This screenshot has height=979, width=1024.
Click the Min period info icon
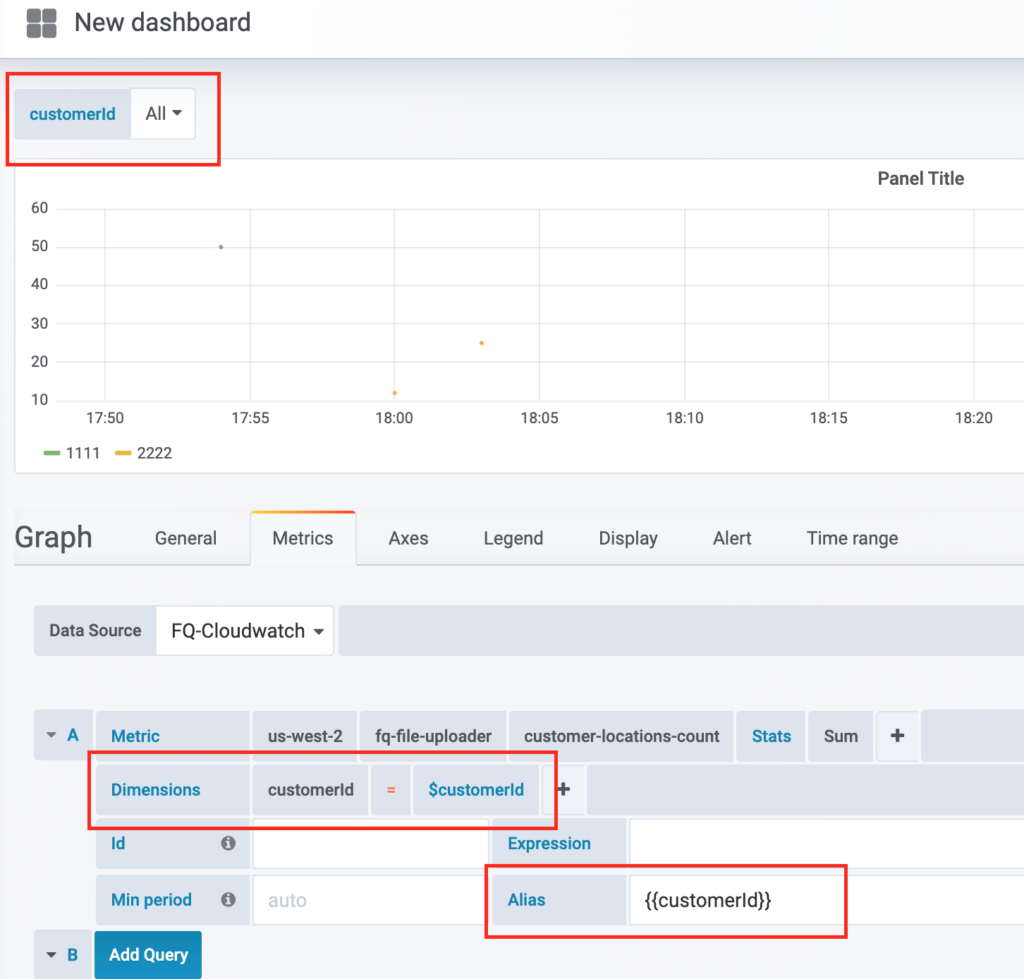[x=228, y=899]
